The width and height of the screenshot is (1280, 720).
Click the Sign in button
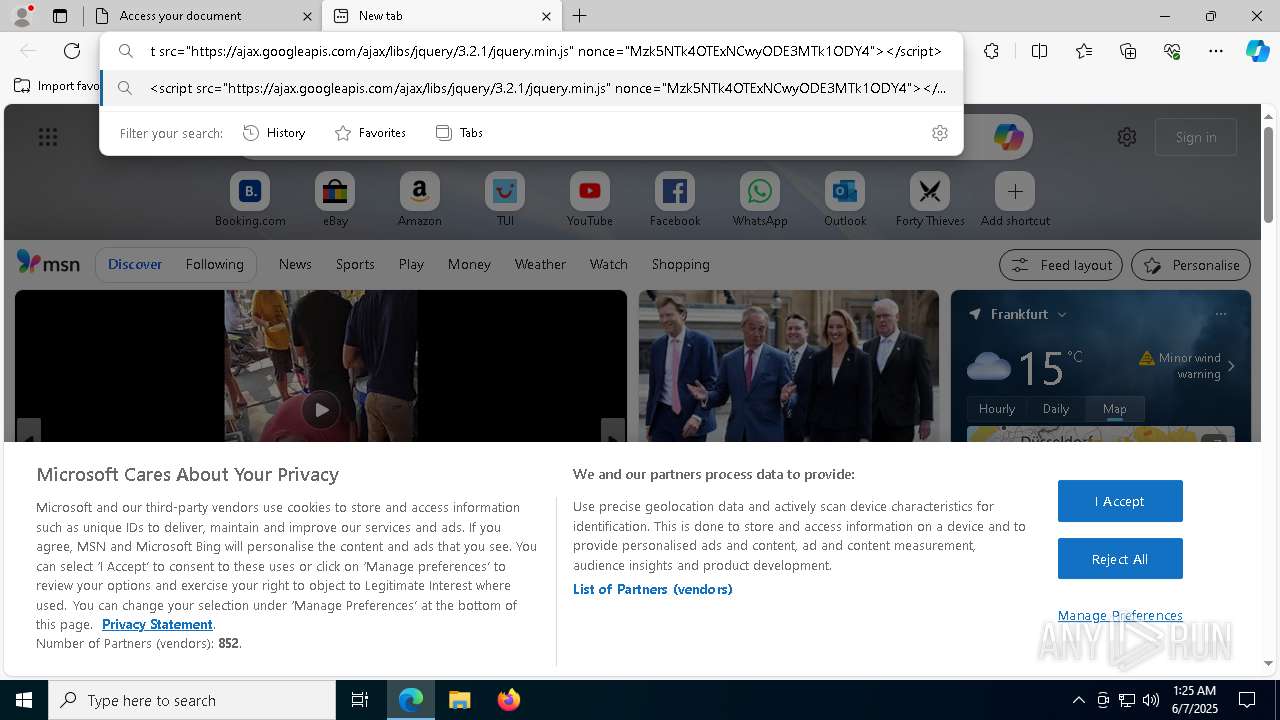point(1196,137)
